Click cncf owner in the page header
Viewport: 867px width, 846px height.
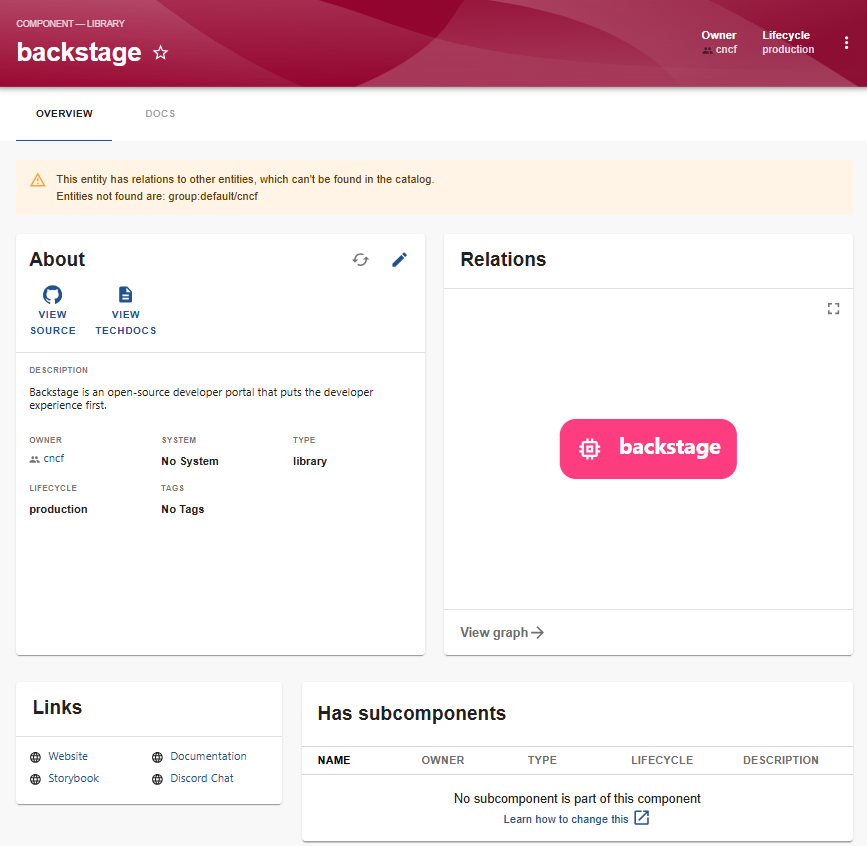[x=725, y=49]
